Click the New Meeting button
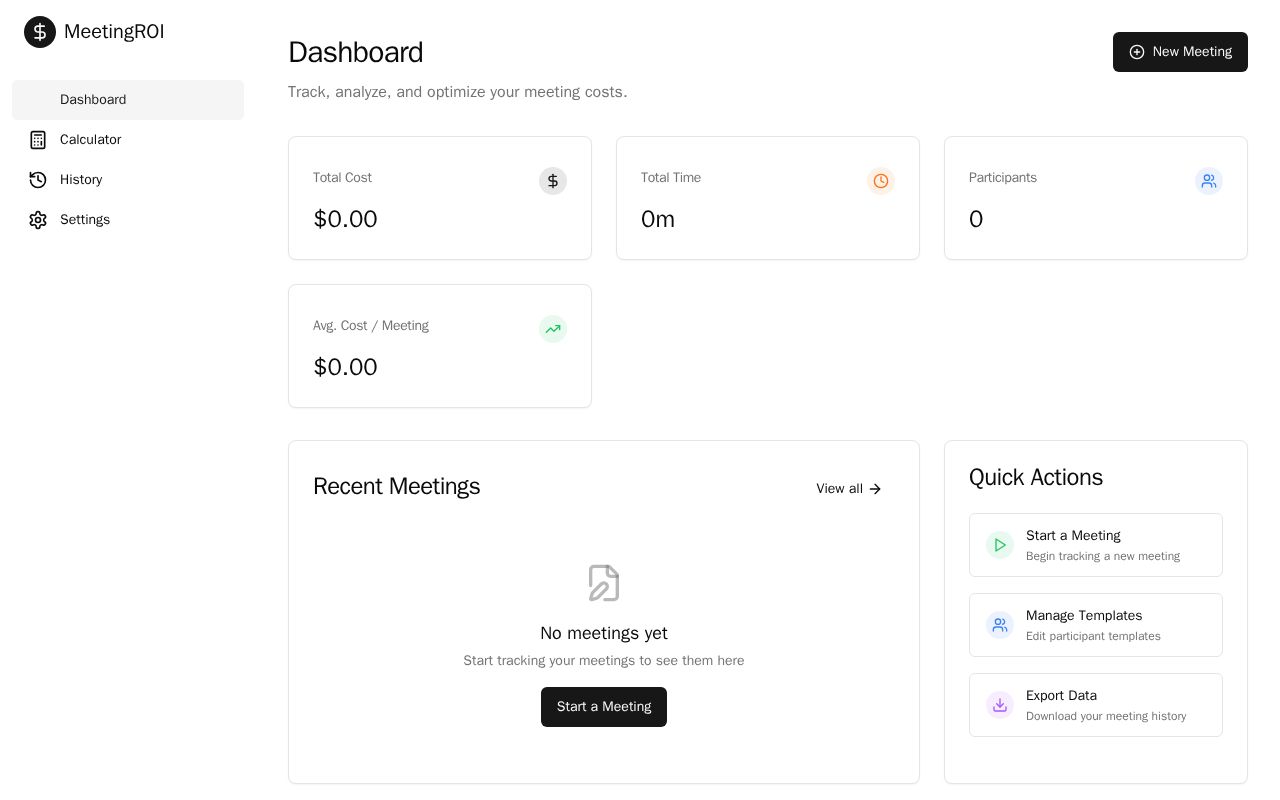This screenshot has height=800, width=1280. pyautogui.click(x=1180, y=52)
